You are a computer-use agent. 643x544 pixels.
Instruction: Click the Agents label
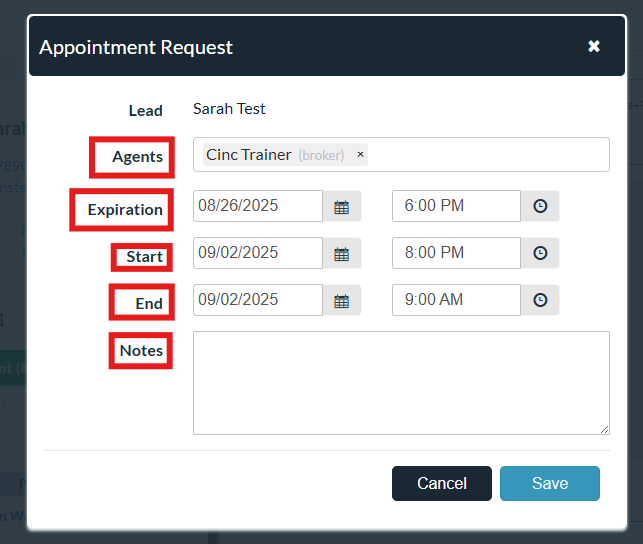click(x=137, y=157)
